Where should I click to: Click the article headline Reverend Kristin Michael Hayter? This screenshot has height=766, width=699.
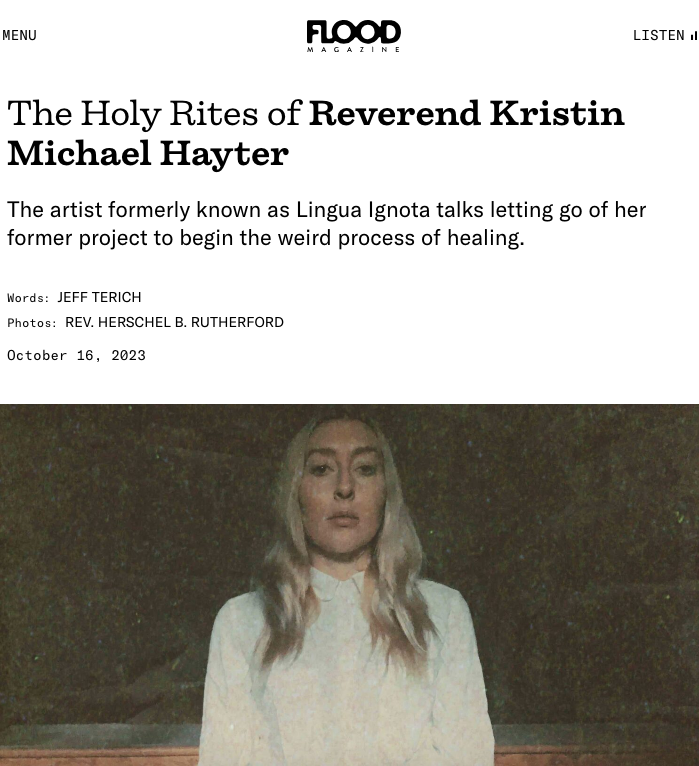(x=316, y=133)
